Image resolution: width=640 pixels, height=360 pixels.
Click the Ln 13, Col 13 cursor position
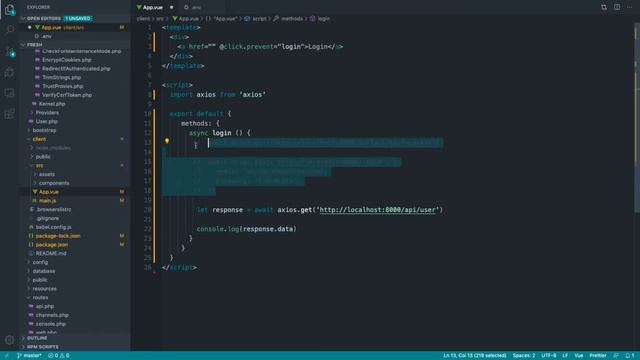point(475,356)
